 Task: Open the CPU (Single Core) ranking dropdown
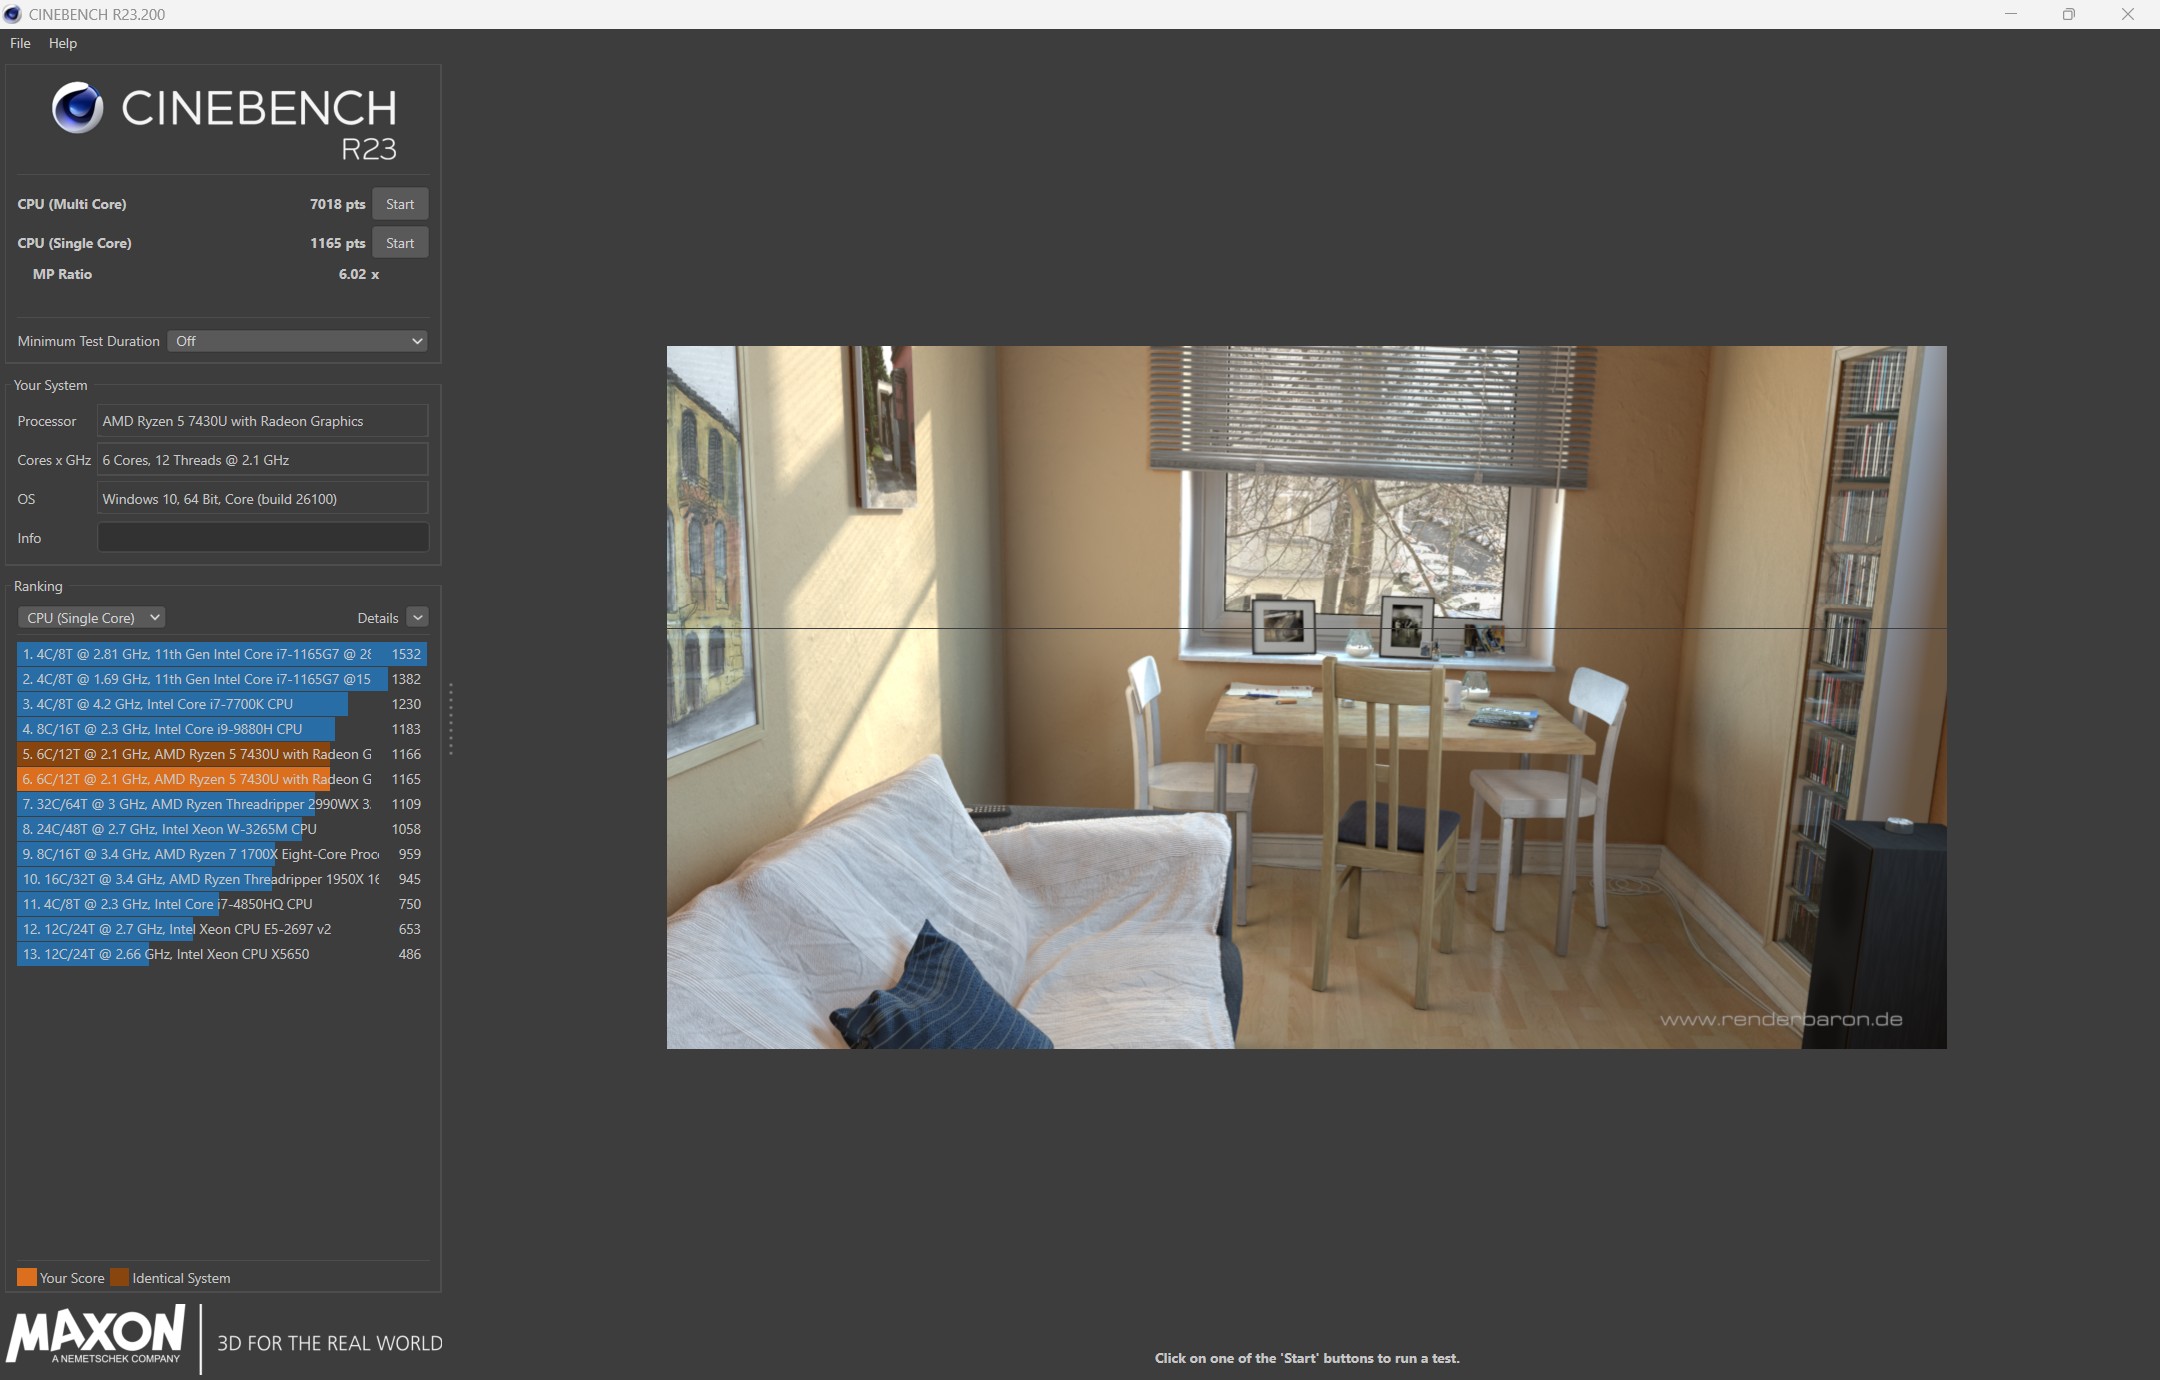91,618
